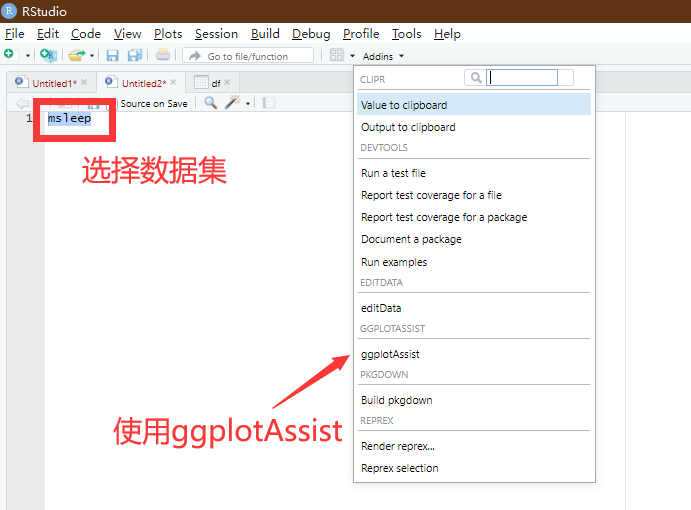
Task: Click the magnifier icon in Addins search
Action: coord(476,78)
